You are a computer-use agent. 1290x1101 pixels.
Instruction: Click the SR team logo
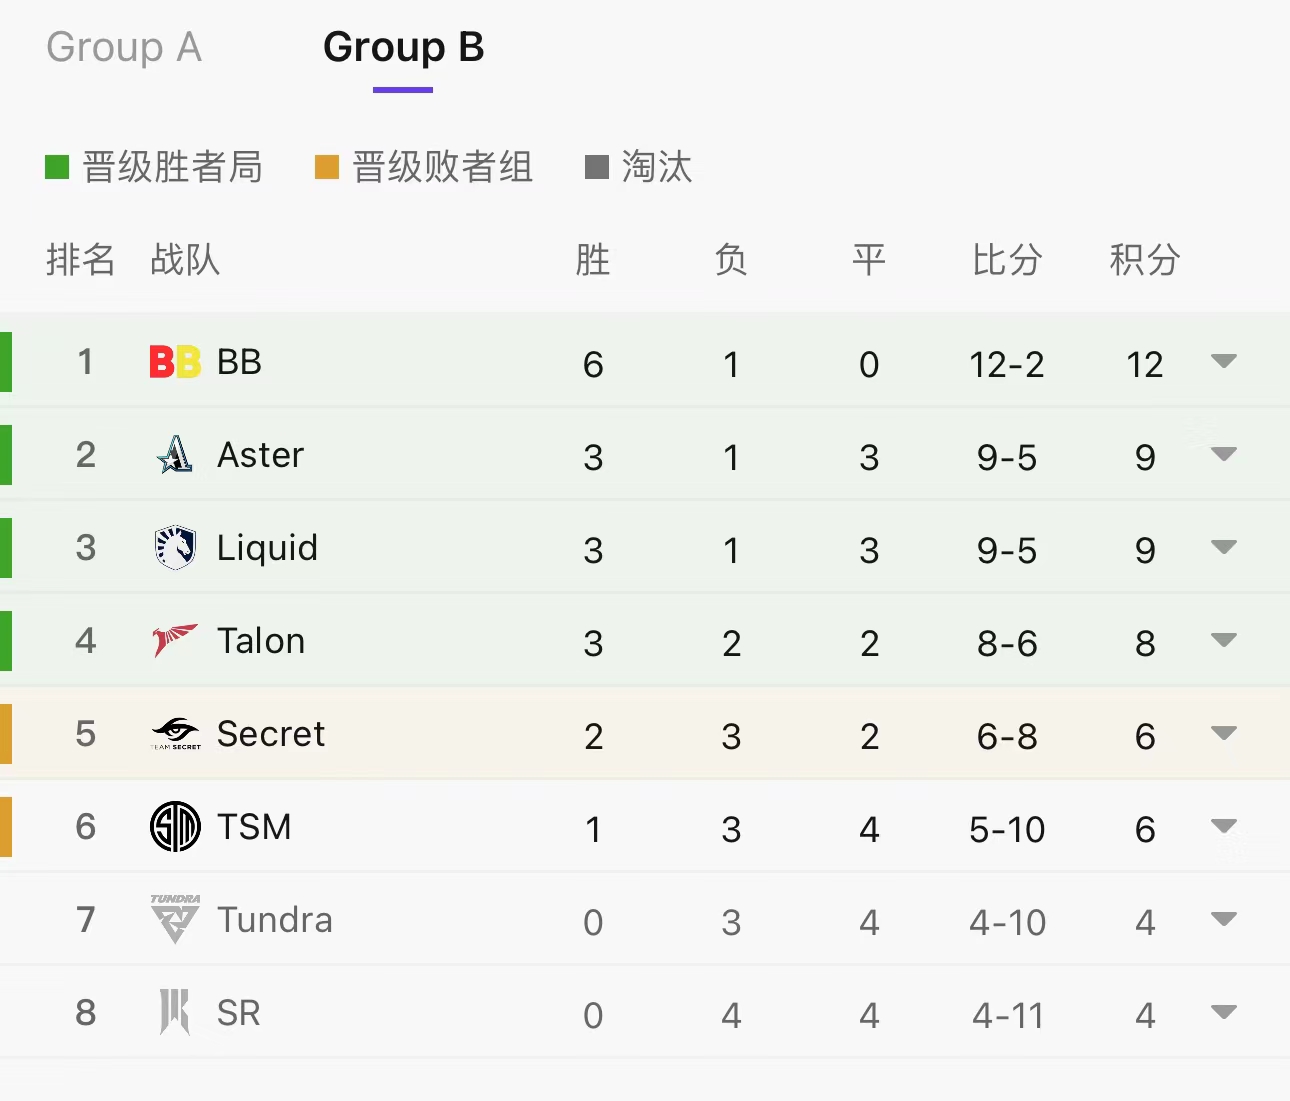click(175, 1012)
